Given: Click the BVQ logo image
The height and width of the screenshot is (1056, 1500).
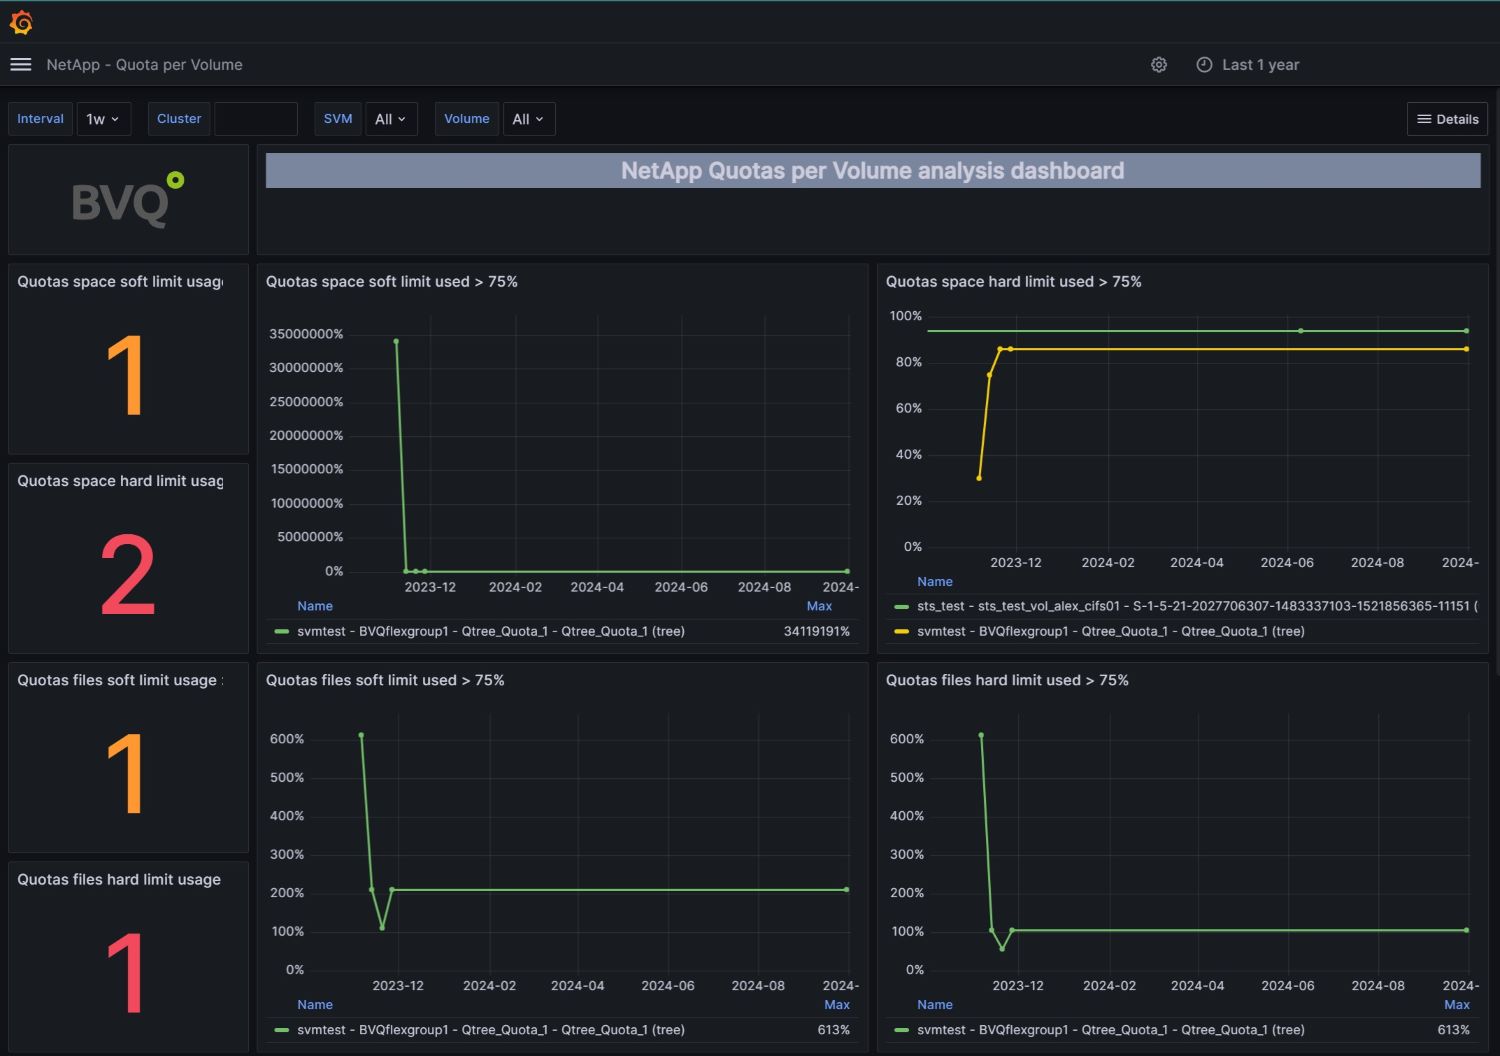Looking at the screenshot, I should point(127,200).
